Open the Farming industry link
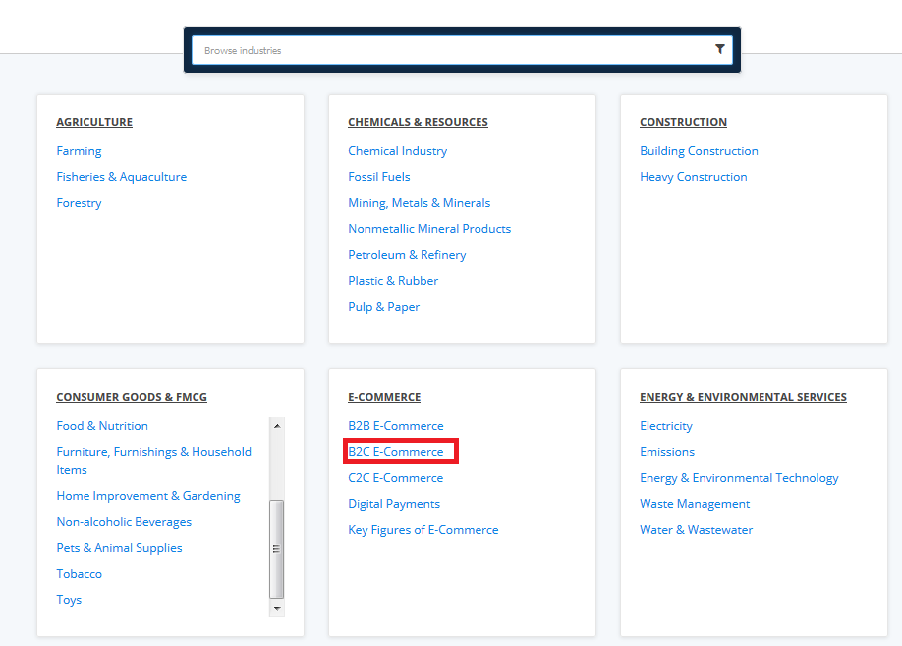This screenshot has height=646, width=902. coord(79,151)
